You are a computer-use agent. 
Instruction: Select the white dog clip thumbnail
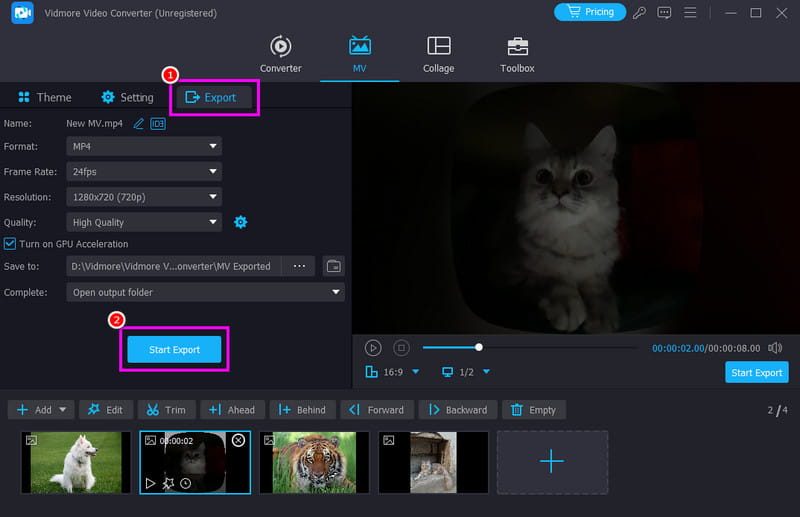[76, 462]
